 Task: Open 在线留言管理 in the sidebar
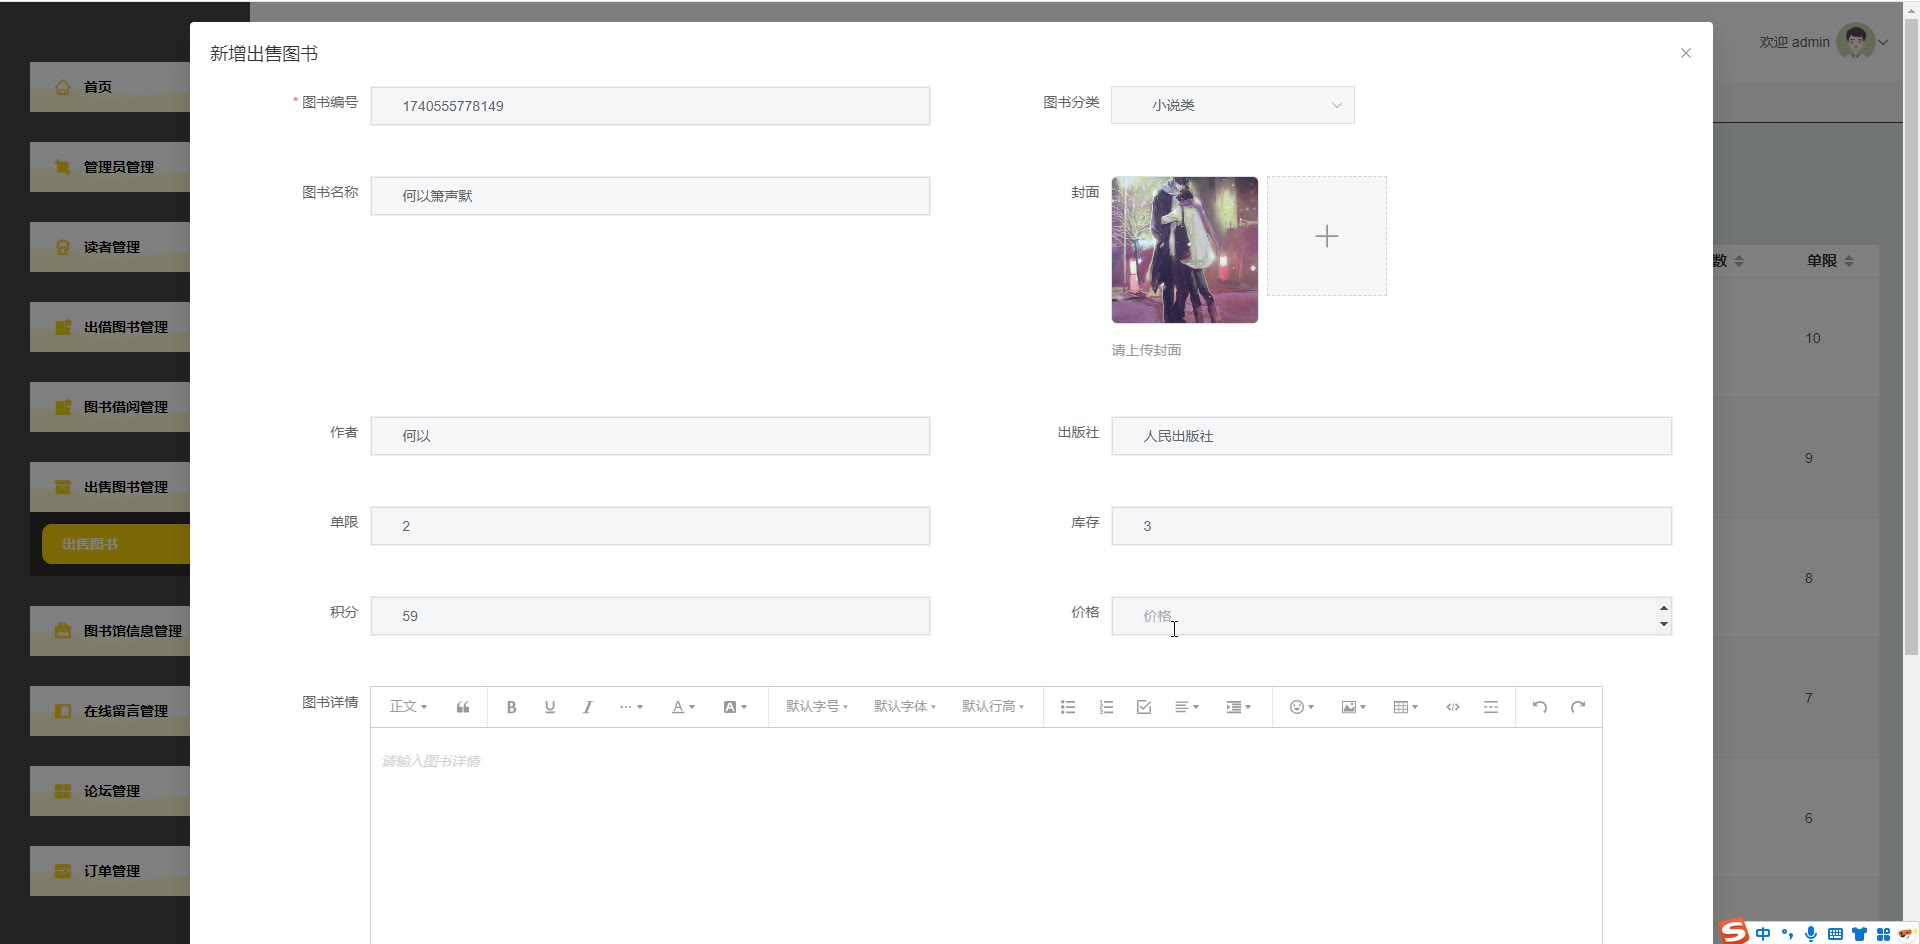click(110, 711)
